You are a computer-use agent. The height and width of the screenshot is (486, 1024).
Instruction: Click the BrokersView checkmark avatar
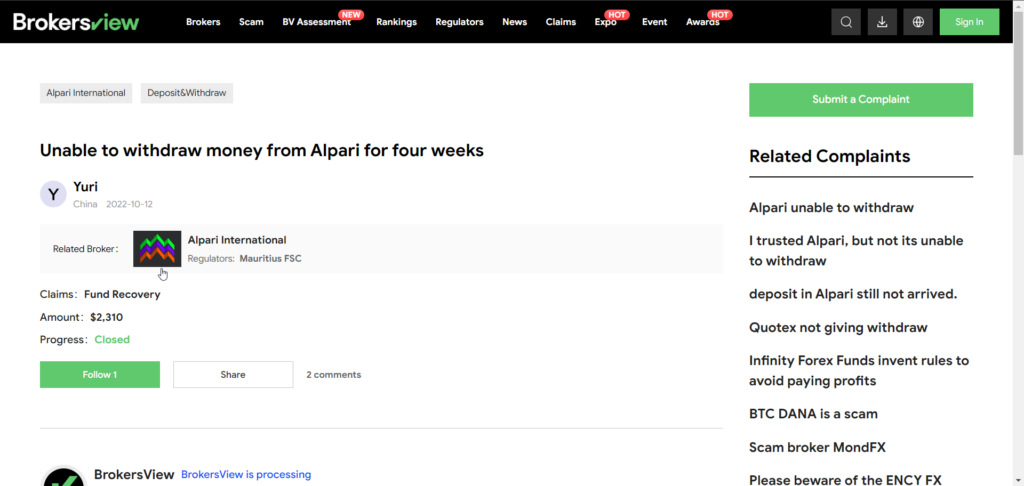[x=64, y=476]
